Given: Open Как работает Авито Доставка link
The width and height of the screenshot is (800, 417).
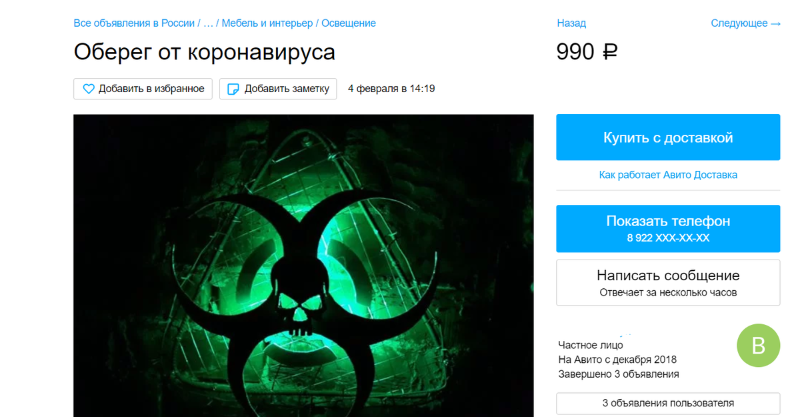Looking at the screenshot, I should pyautogui.click(x=668, y=175).
